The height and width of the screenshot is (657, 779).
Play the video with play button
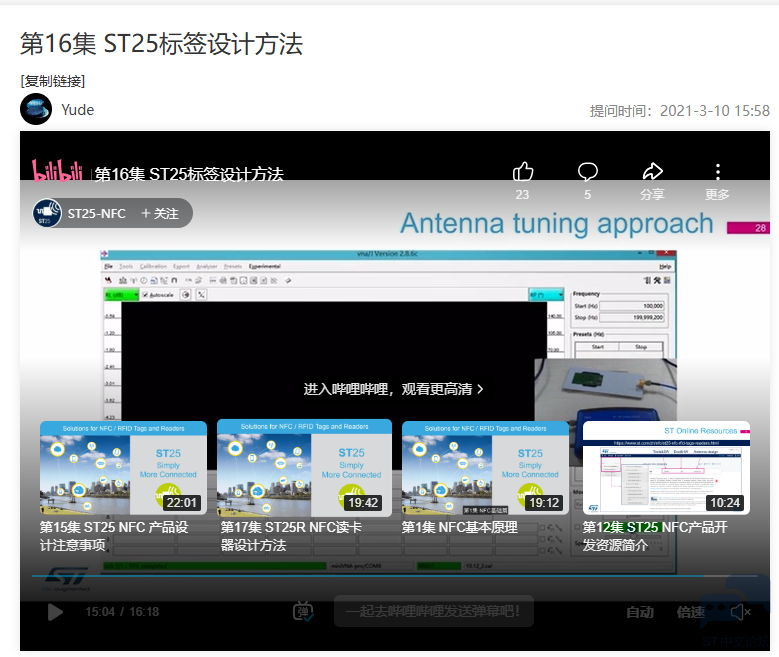pyautogui.click(x=55, y=612)
